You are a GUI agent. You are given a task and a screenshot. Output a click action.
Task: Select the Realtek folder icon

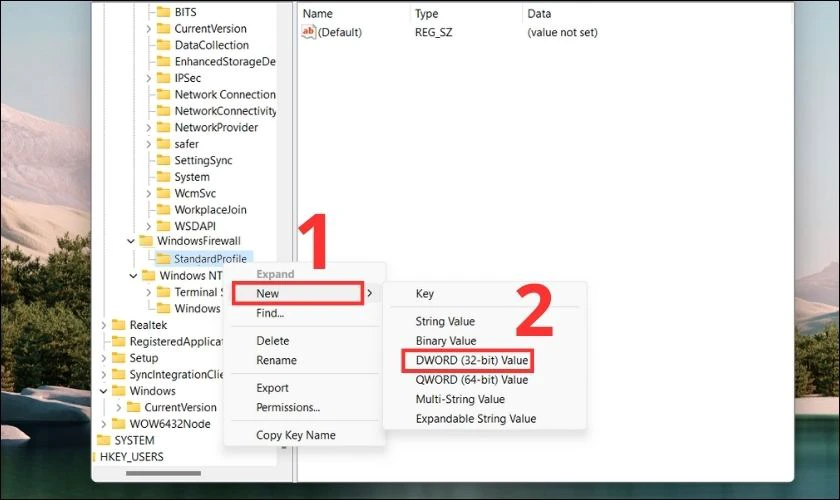pyautogui.click(x=118, y=325)
